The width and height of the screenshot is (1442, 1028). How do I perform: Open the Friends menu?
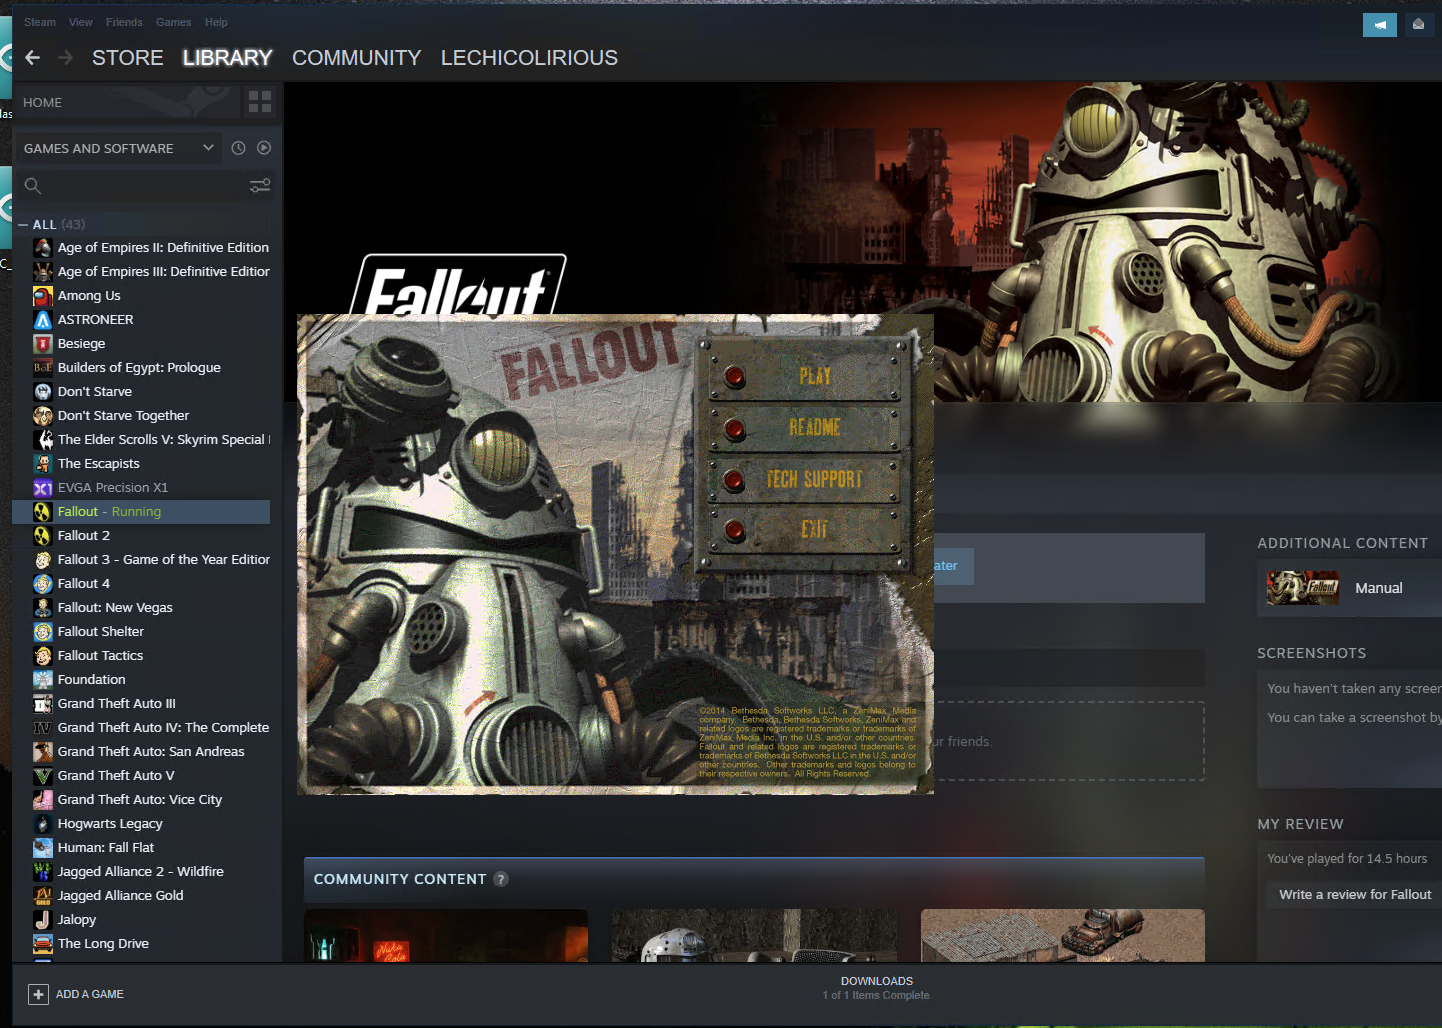[x=124, y=22]
